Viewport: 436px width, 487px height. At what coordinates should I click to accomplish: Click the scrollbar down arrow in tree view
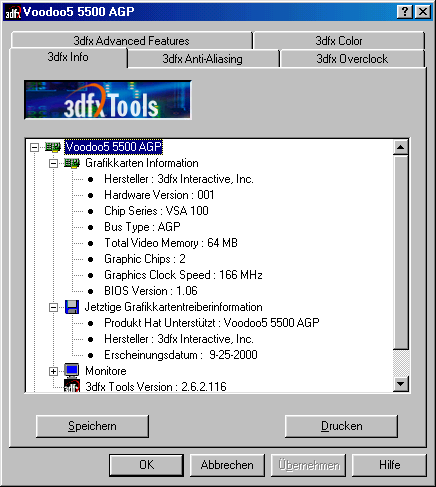(400, 384)
